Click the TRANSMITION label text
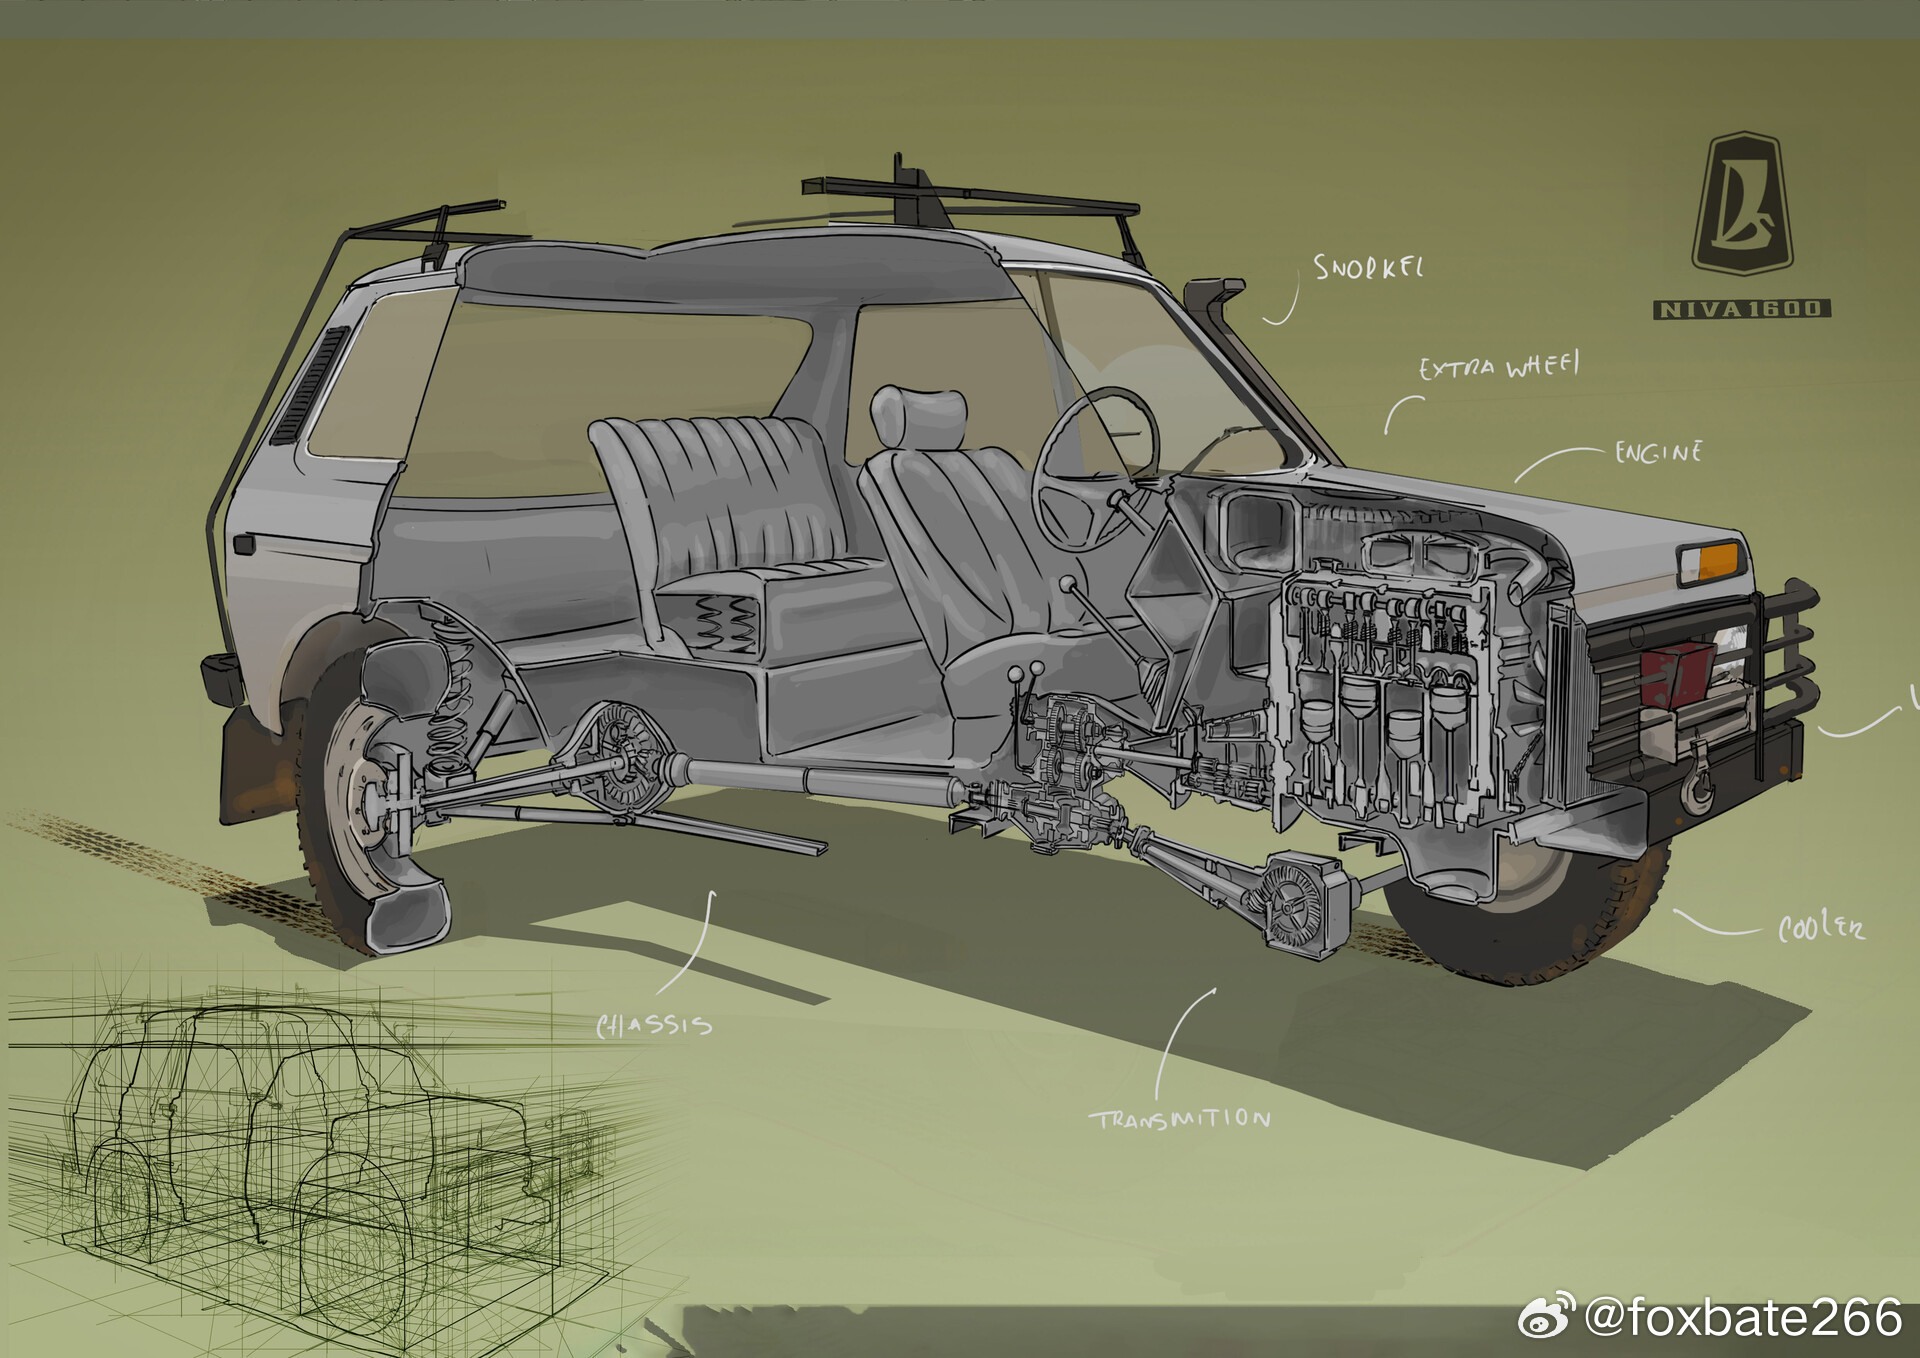The image size is (1920, 1358). 1180,1118
